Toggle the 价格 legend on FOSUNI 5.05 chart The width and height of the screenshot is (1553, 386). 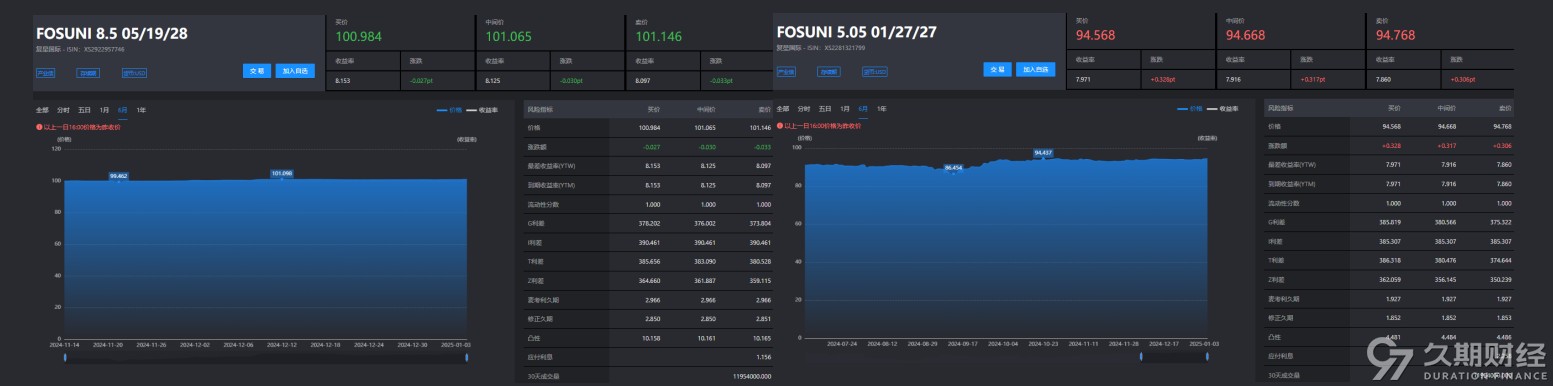tap(1191, 108)
